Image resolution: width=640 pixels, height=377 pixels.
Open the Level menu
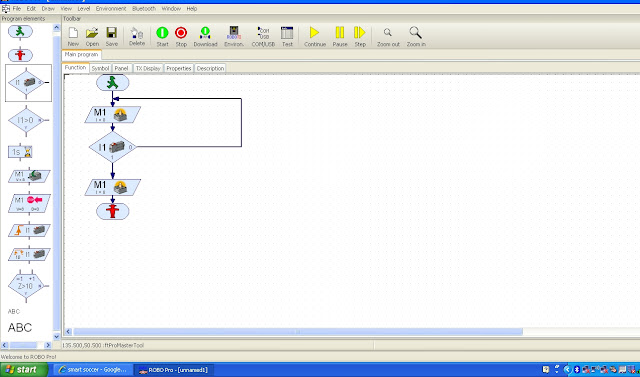pyautogui.click(x=84, y=9)
